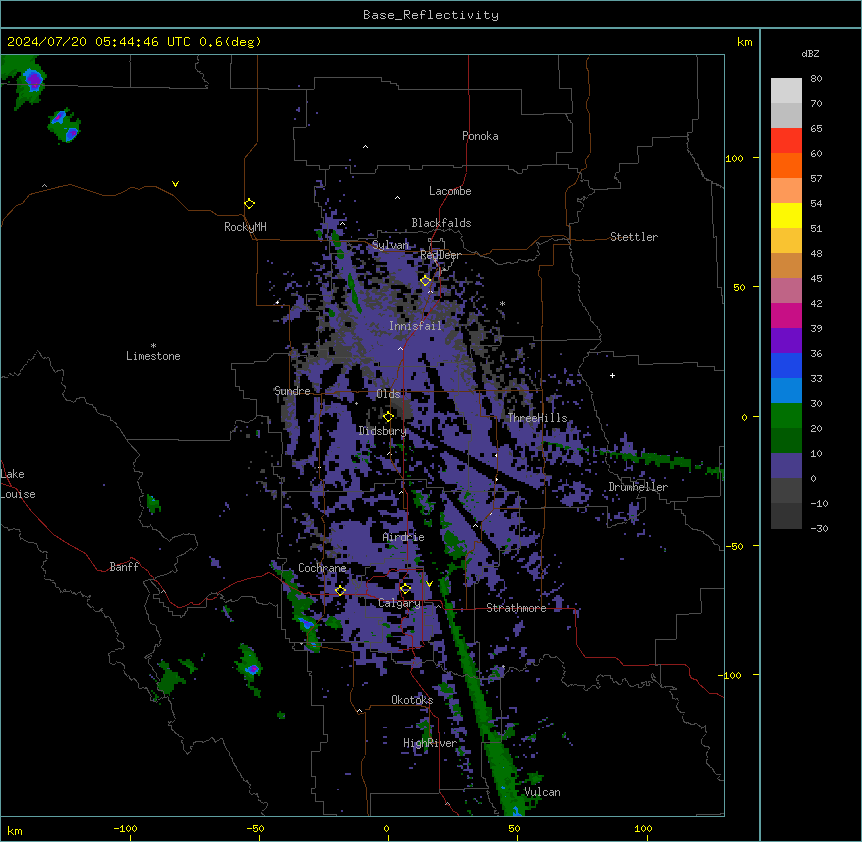Click the 80 value on dBZ legend
The width and height of the screenshot is (862, 842).
click(816, 79)
